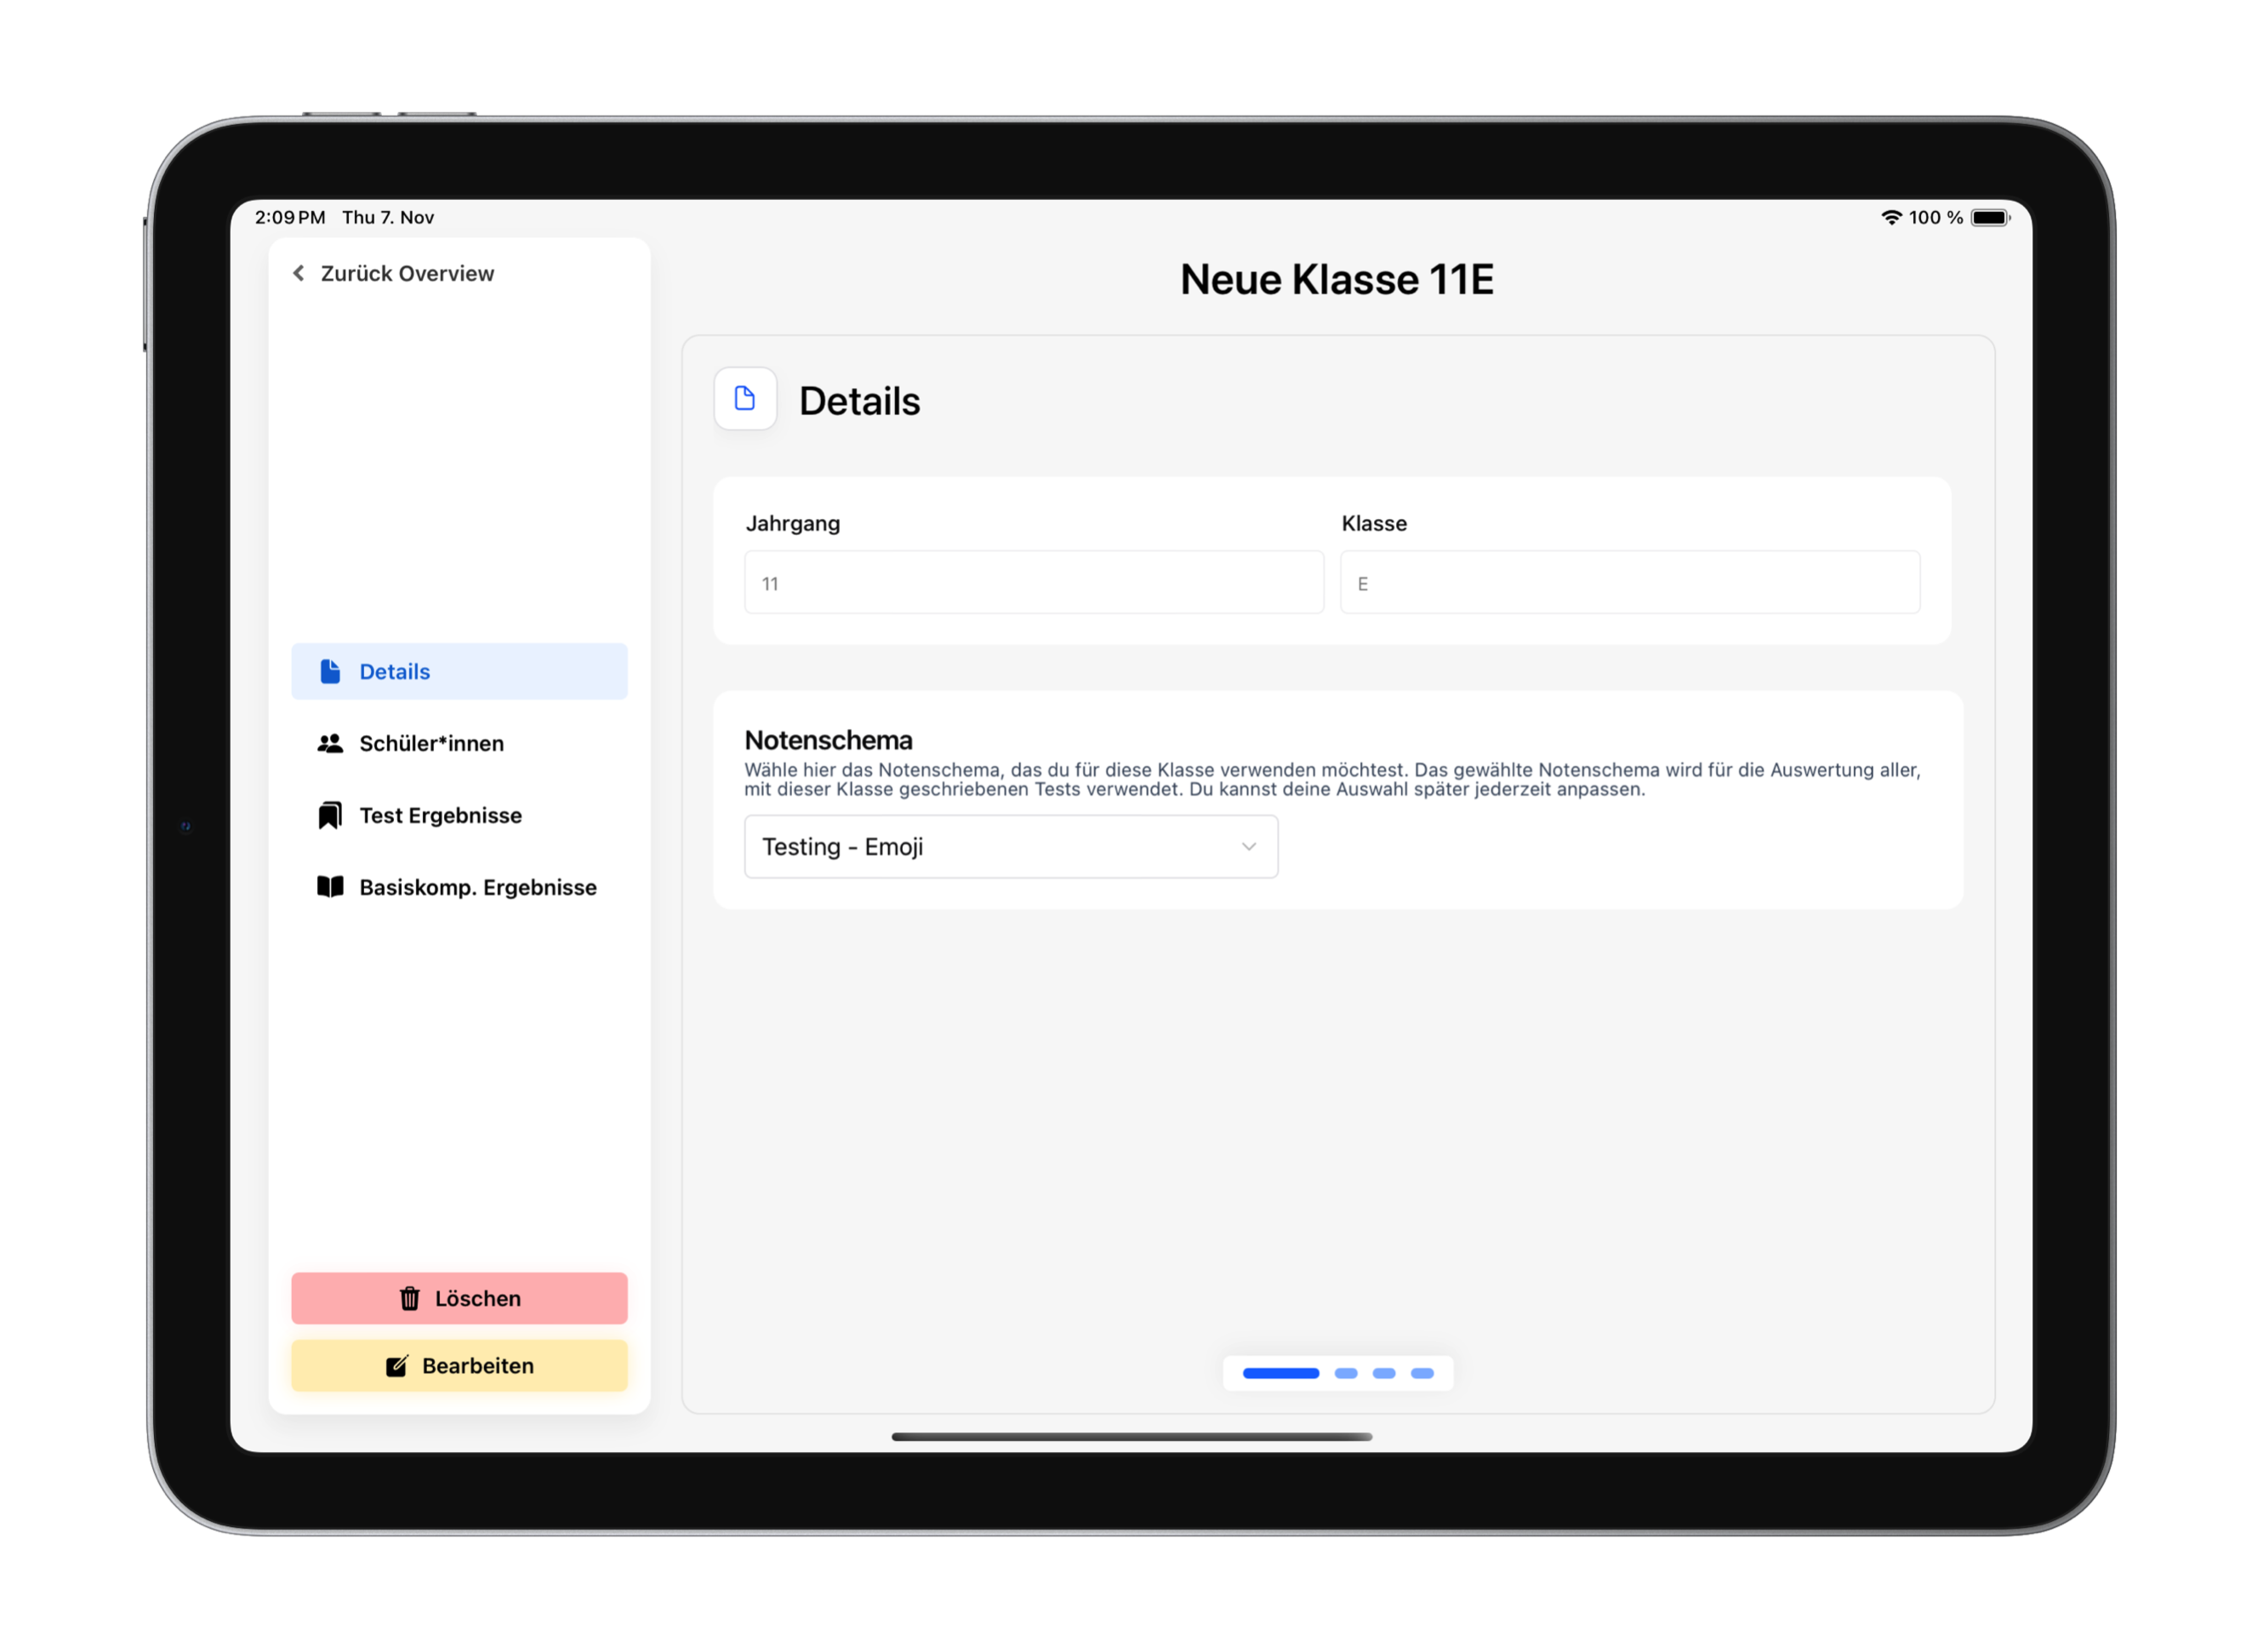Click the Details document icon in sidebar
Screen dimensions: 2263x1652
(x=330, y=671)
